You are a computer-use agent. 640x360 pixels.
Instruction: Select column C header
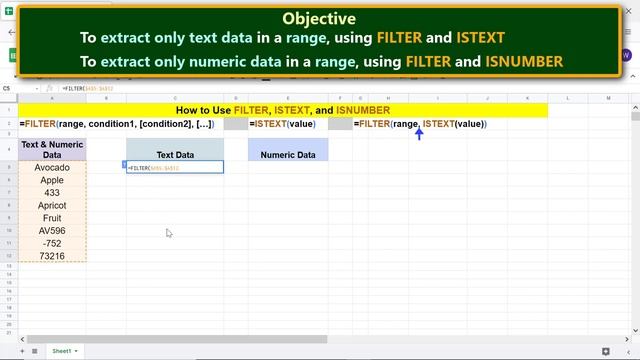(175, 98)
